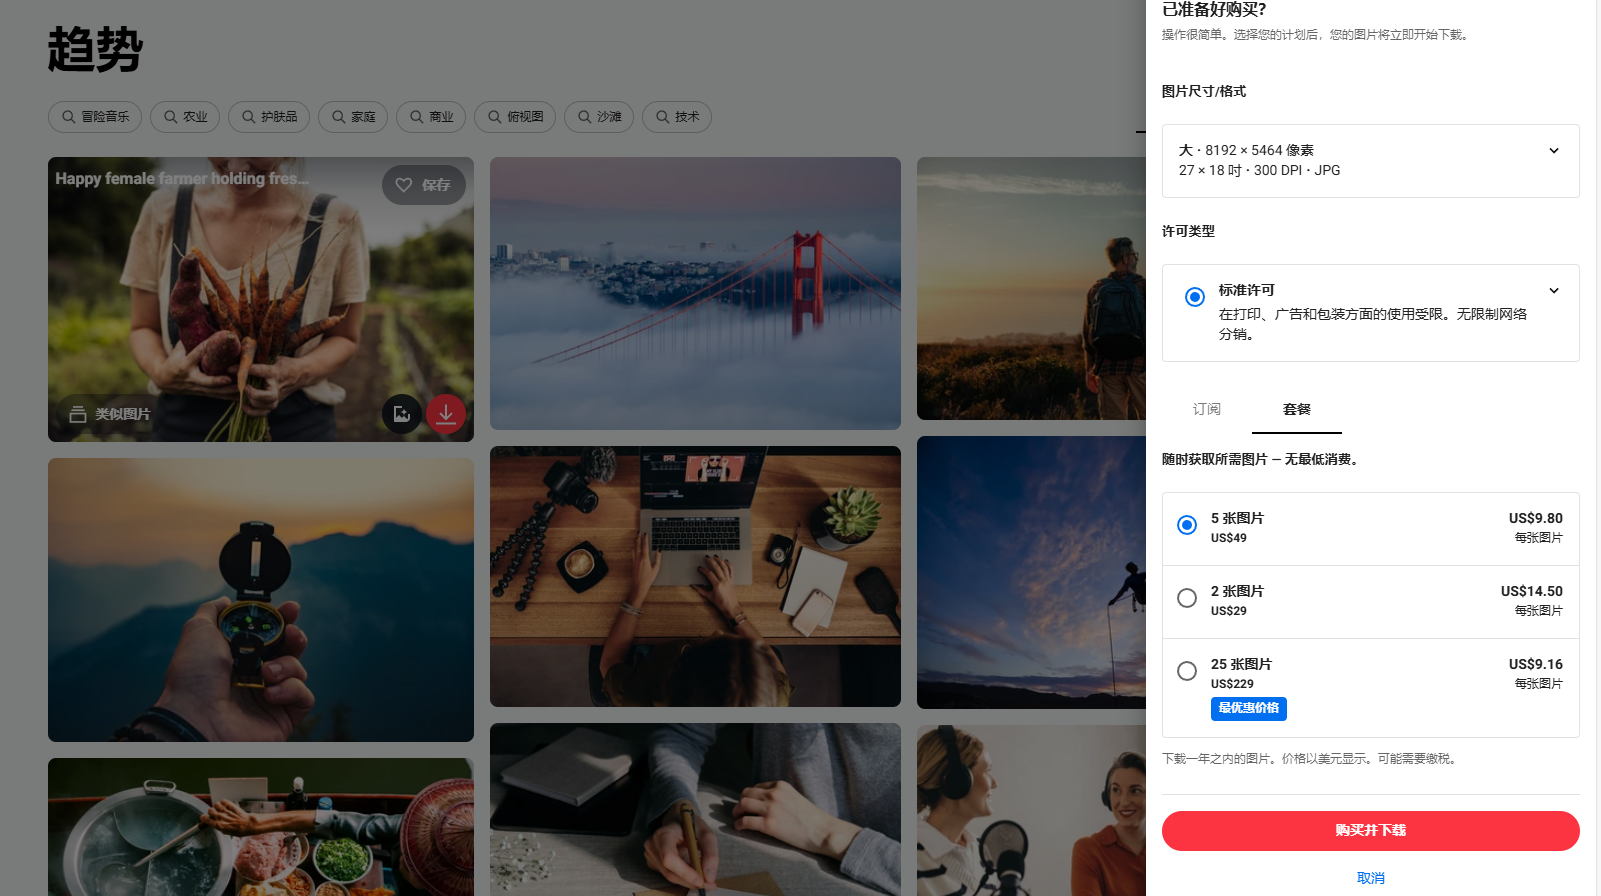Select the 5 张图片 pack radio button
The width and height of the screenshot is (1601, 896).
click(1187, 525)
